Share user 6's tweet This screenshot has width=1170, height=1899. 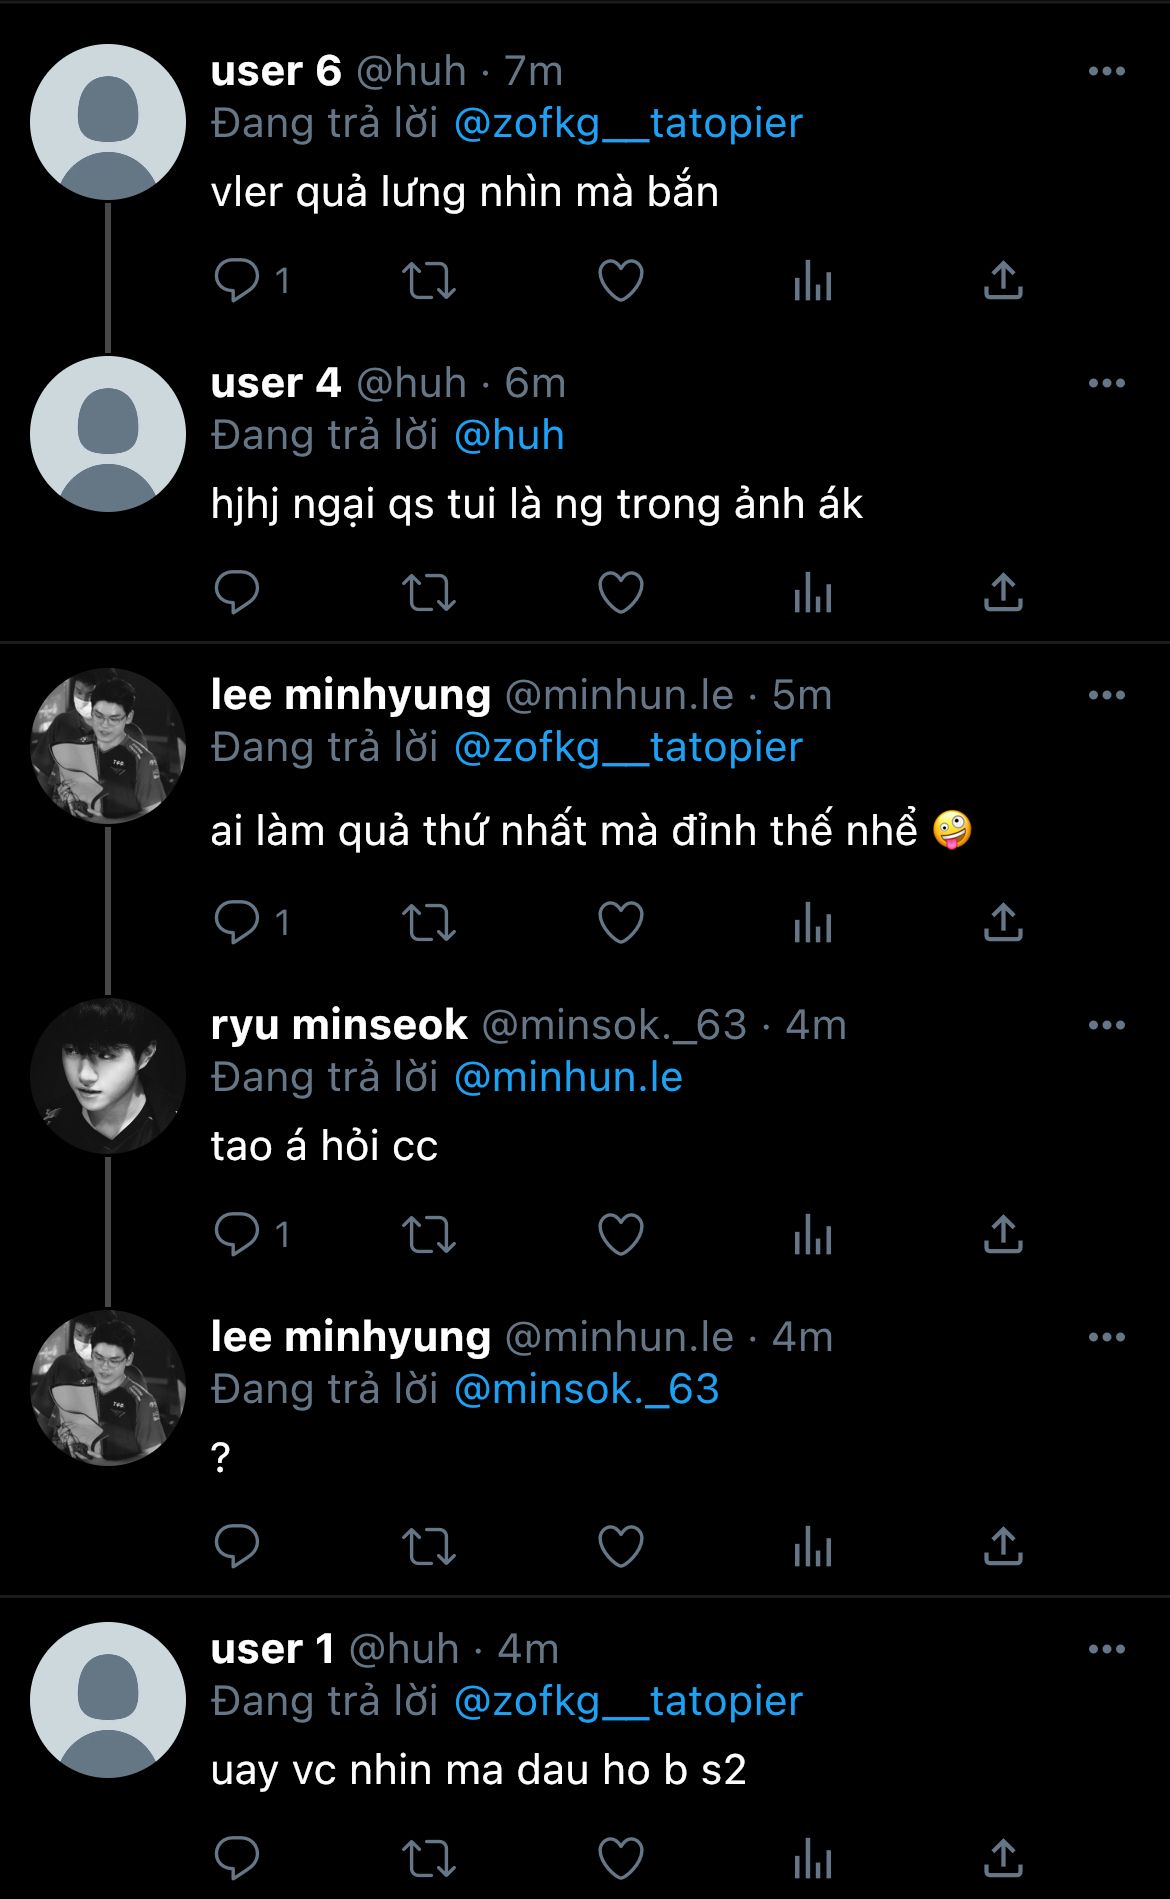pyautogui.click(x=1003, y=281)
